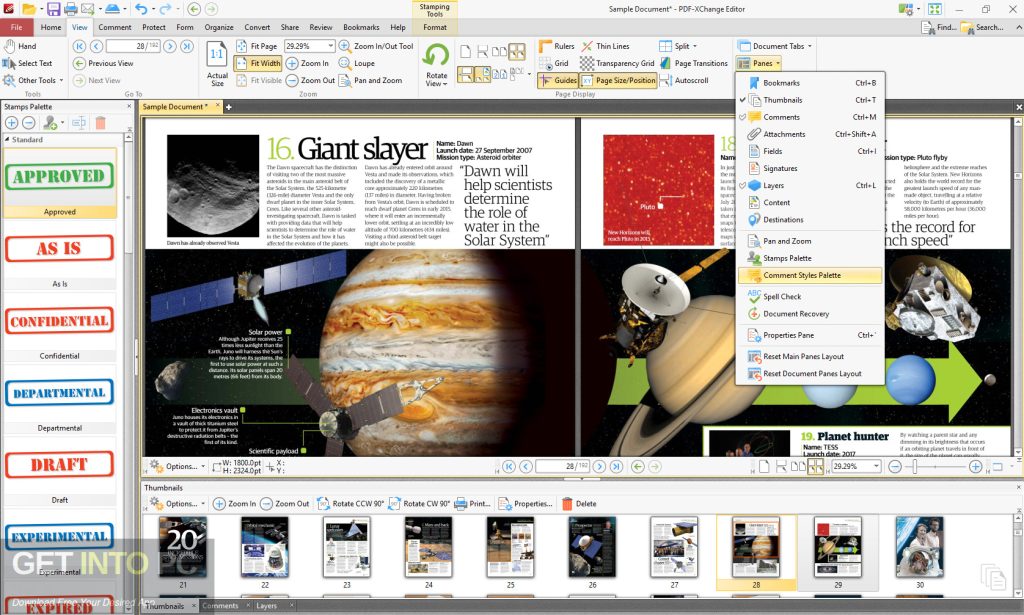The image size is (1024, 615).
Task: Delete page via Thumbnails toolbar
Action: pyautogui.click(x=579, y=504)
